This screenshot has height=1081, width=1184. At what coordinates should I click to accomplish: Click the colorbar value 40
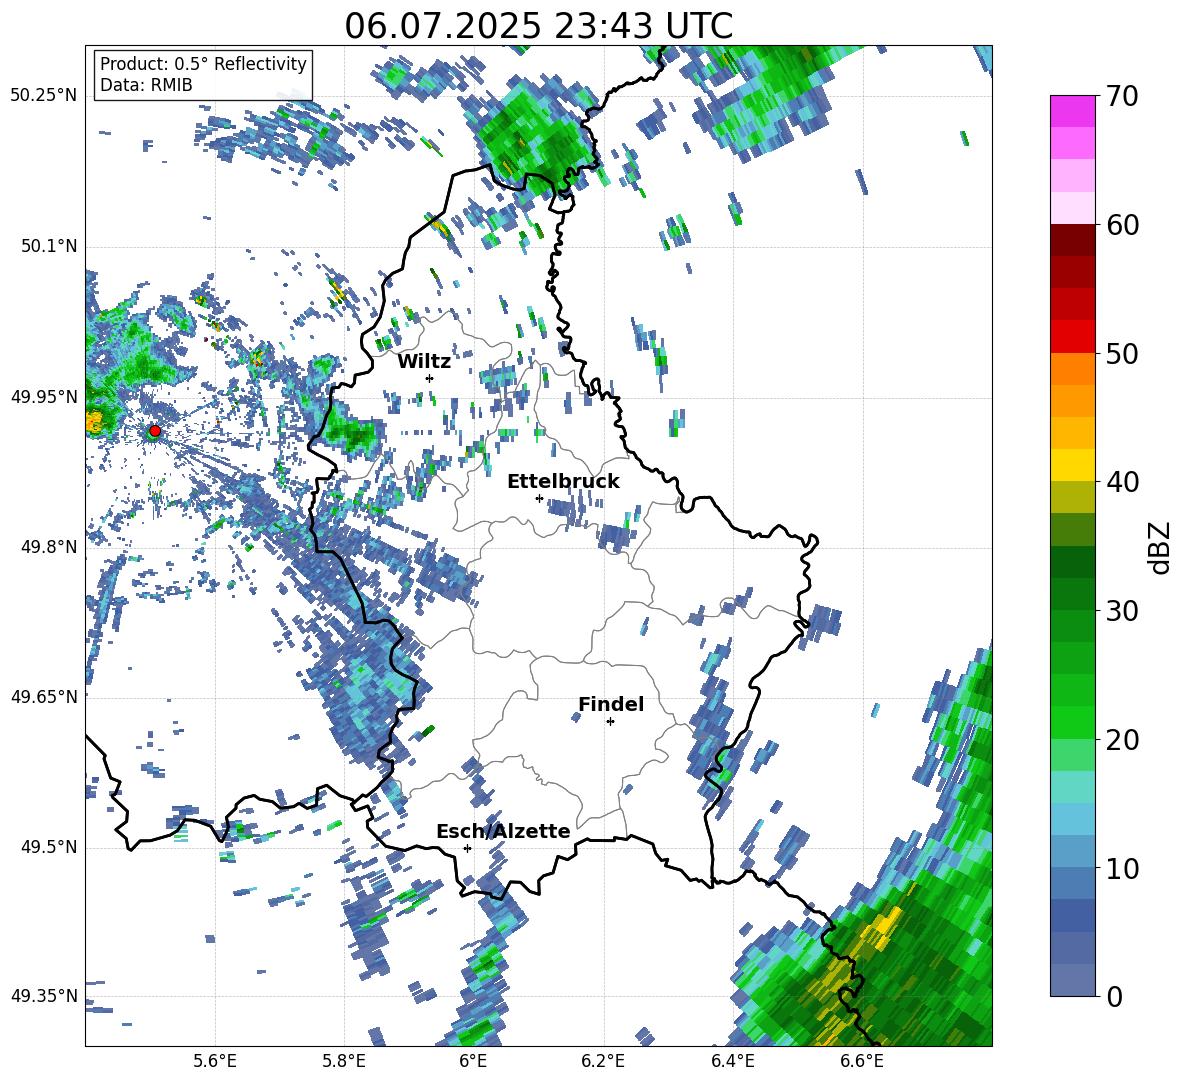click(x=1122, y=482)
